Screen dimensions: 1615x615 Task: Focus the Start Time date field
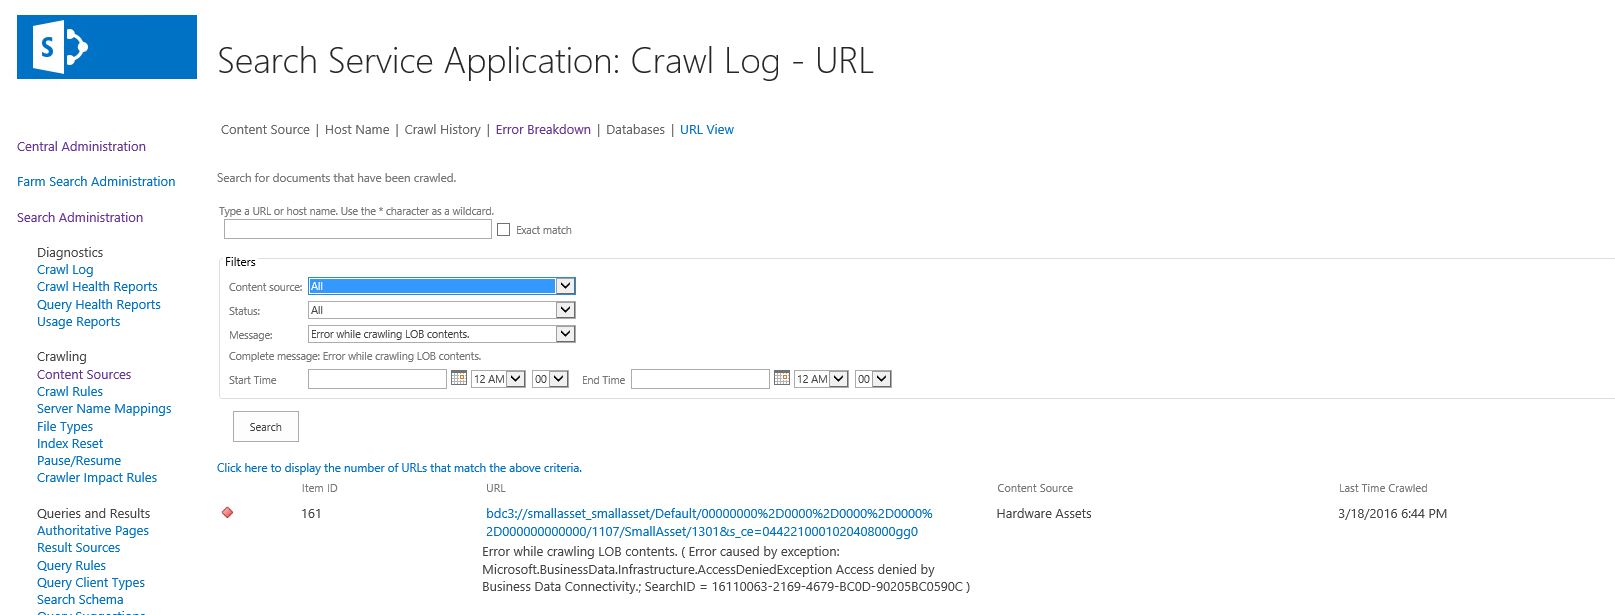click(x=377, y=379)
